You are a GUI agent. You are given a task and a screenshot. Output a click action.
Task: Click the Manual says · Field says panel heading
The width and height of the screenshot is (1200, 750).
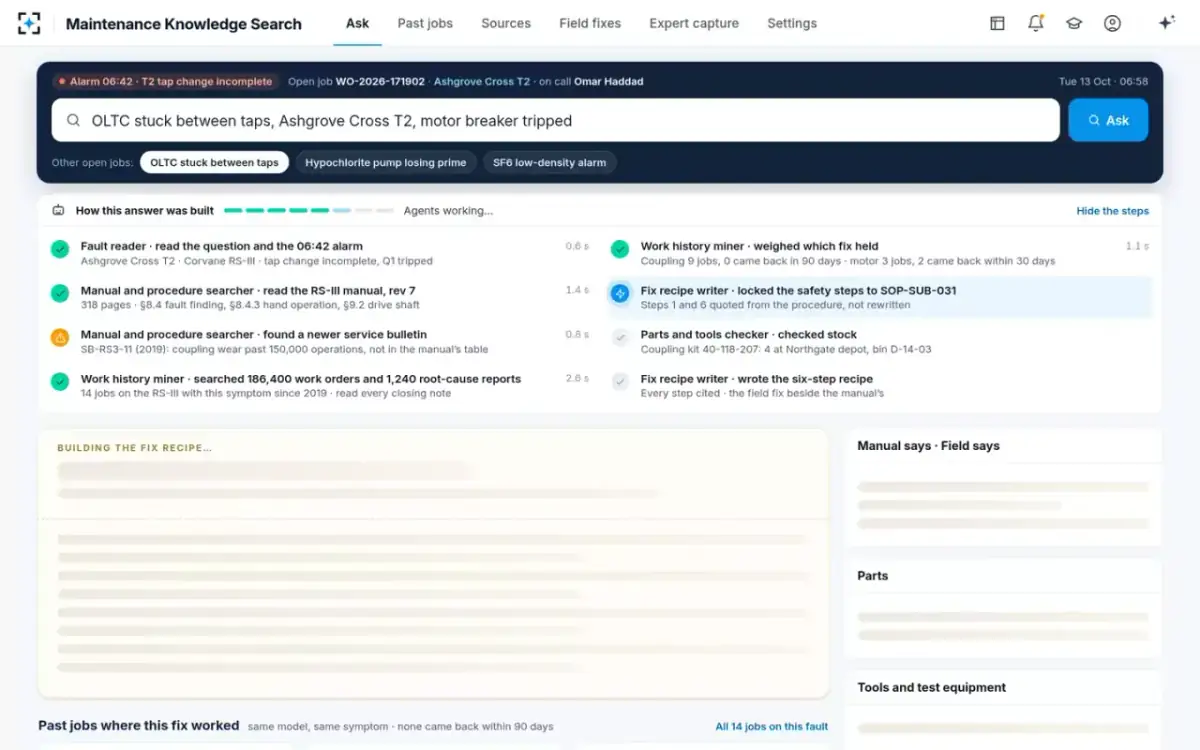point(928,446)
